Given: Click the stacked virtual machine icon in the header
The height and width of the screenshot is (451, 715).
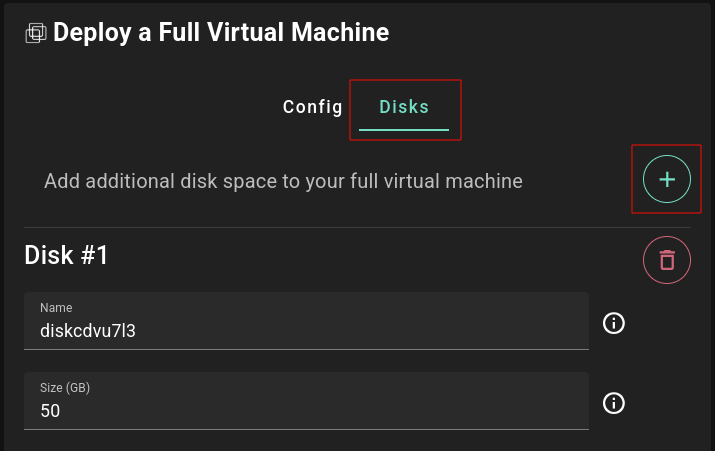Looking at the screenshot, I should tap(36, 33).
